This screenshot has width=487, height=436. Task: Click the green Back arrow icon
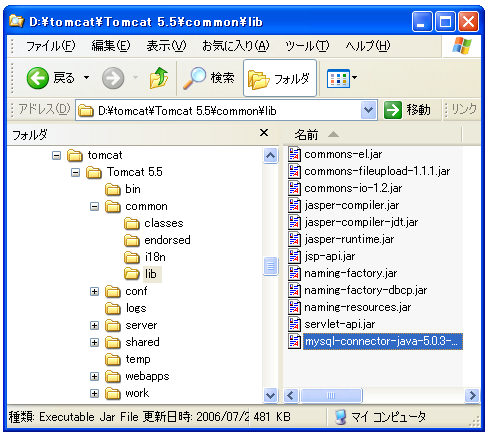pyautogui.click(x=37, y=78)
